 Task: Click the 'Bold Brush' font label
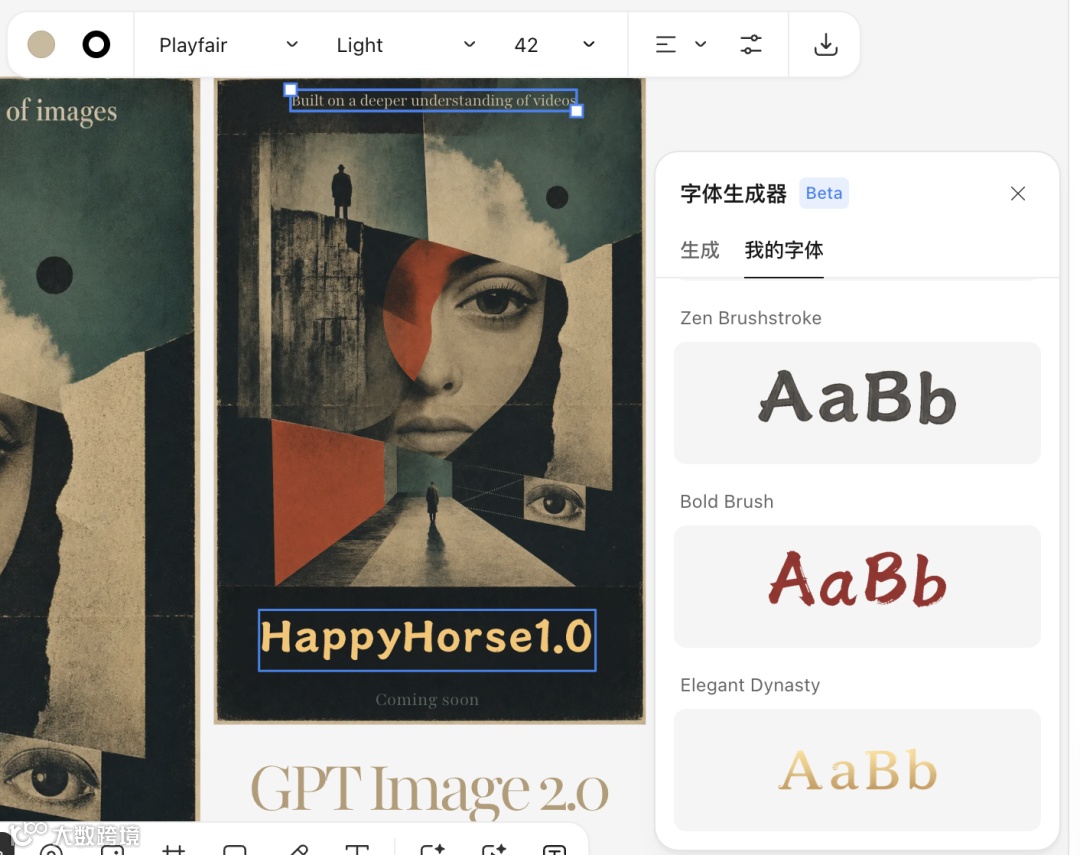727,502
